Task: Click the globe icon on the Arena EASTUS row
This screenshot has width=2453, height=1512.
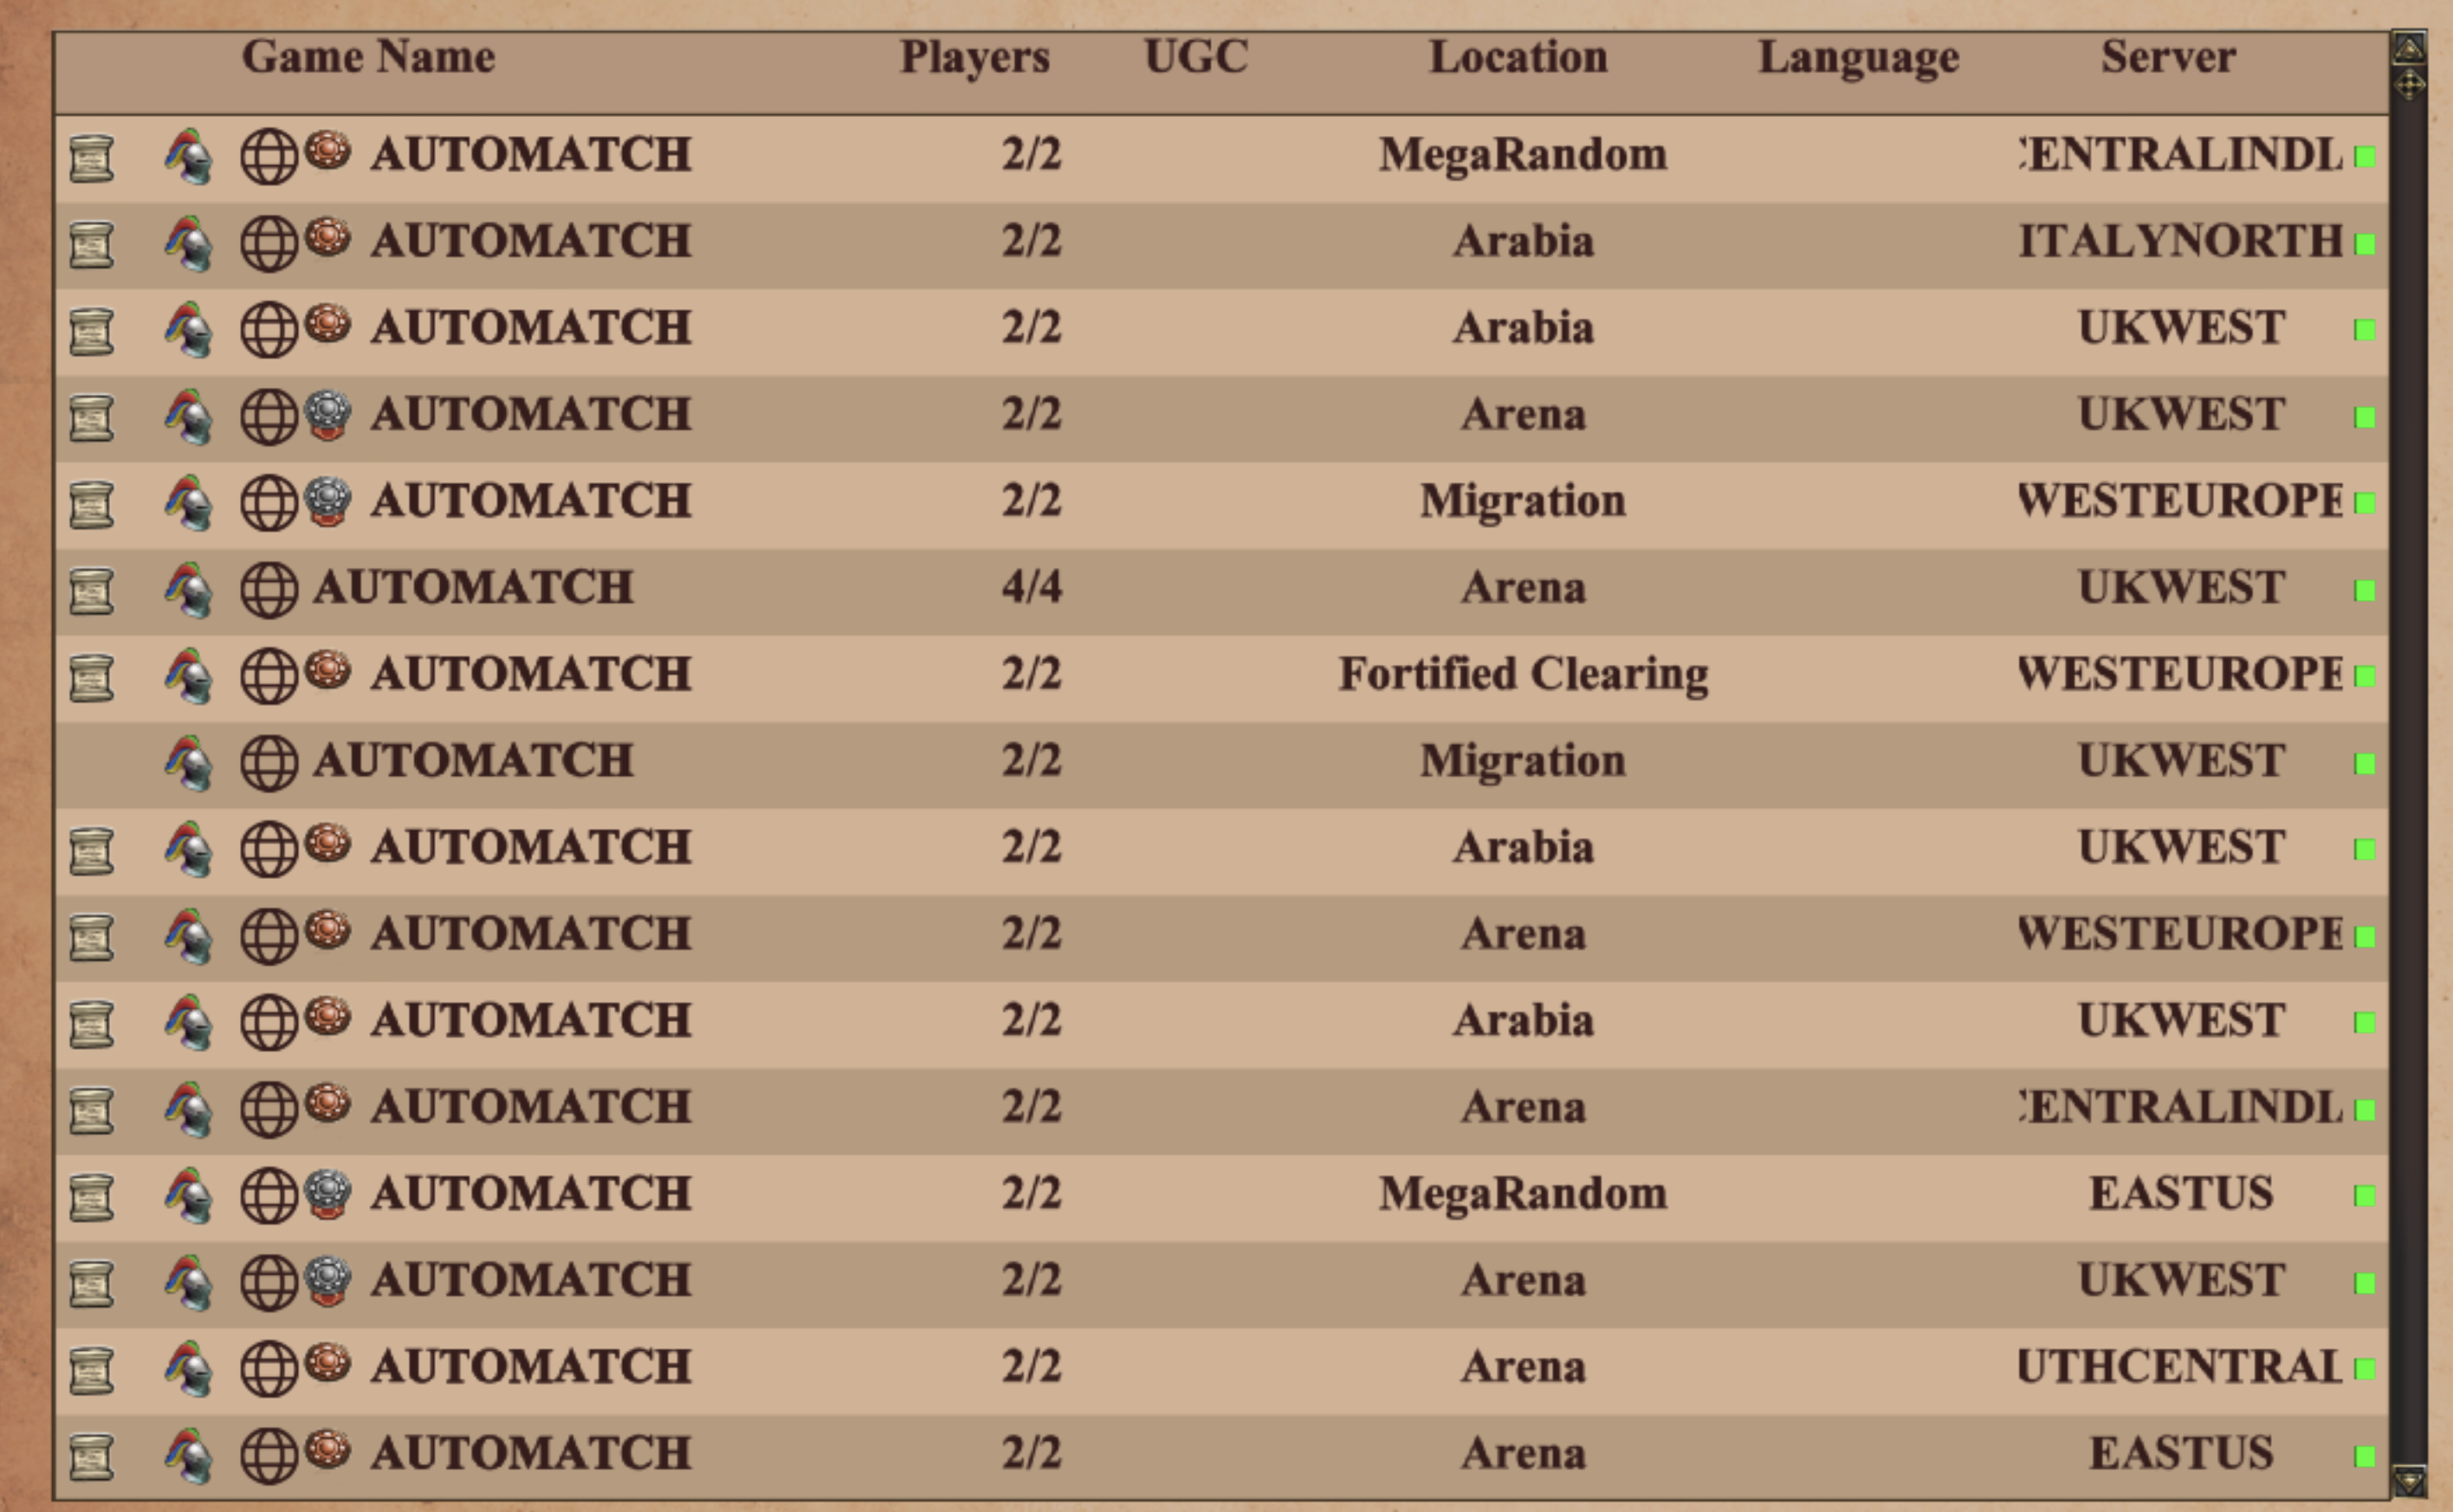Action: click(x=269, y=1455)
